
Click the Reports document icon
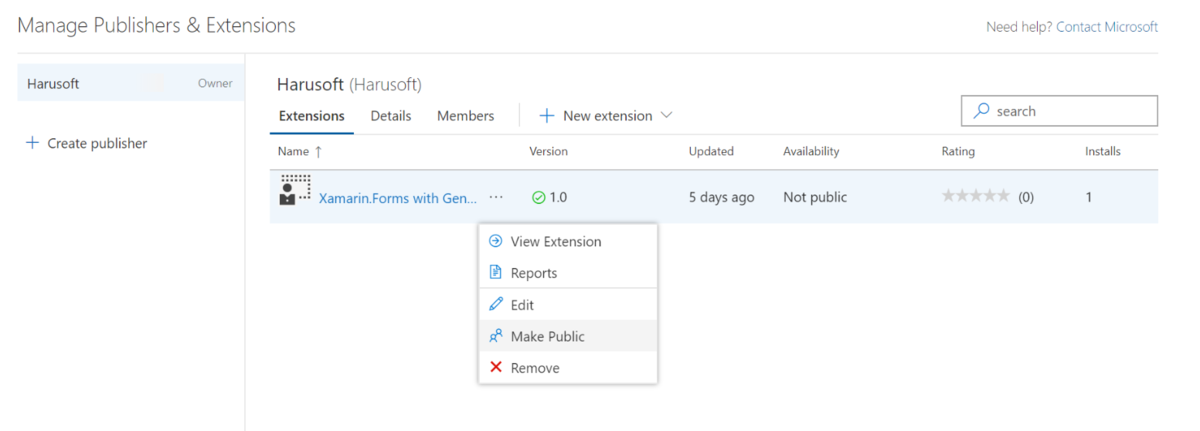[495, 273]
